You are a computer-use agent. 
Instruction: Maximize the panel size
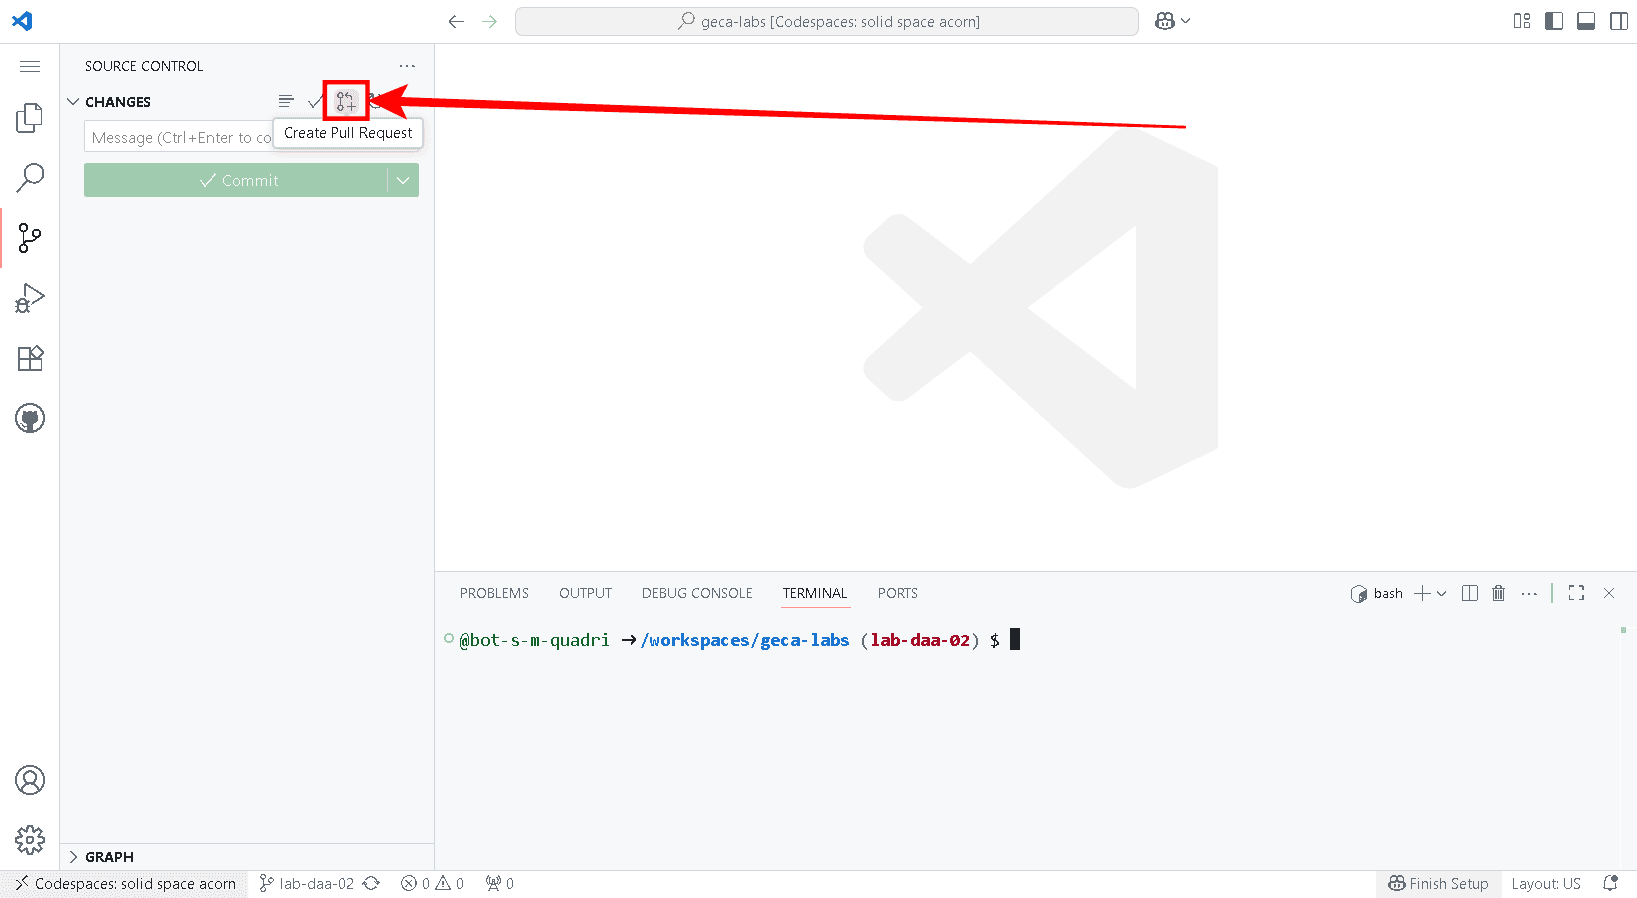point(1577,593)
